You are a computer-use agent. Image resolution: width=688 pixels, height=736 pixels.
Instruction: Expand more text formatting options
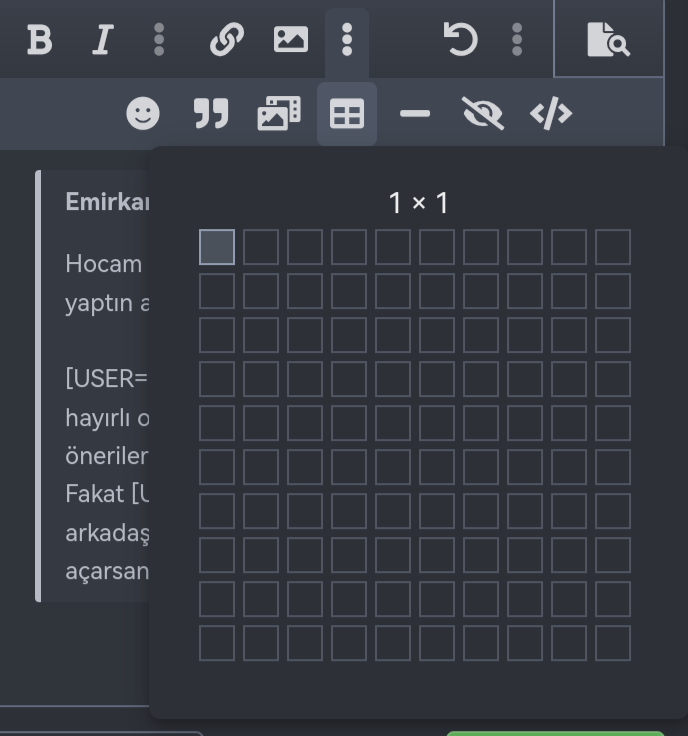point(159,40)
